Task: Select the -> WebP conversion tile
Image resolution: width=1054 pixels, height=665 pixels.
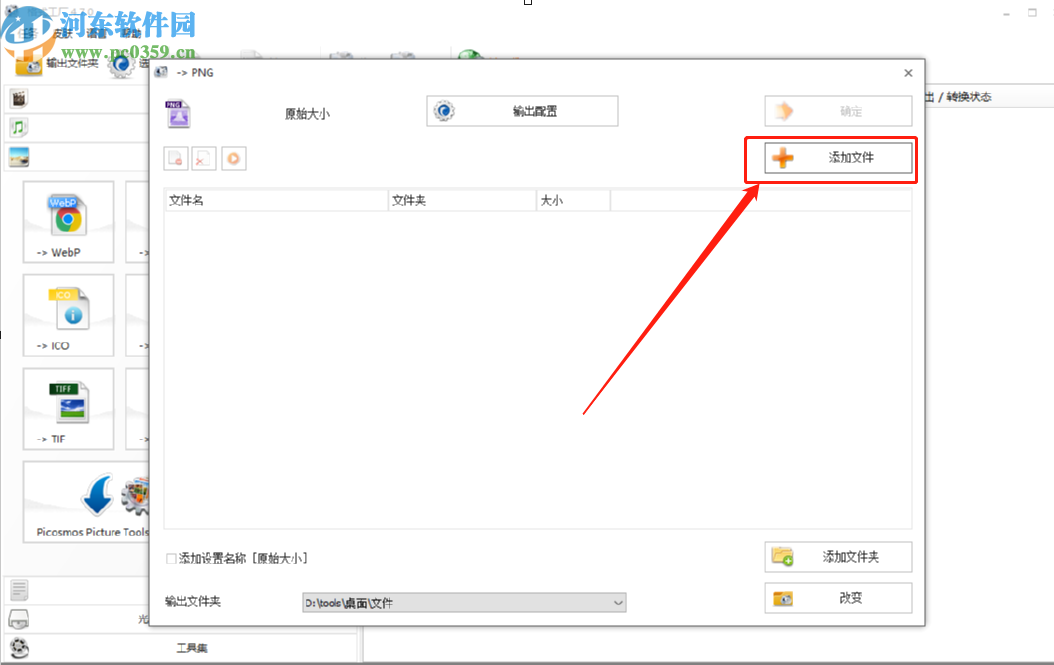Action: (x=69, y=222)
